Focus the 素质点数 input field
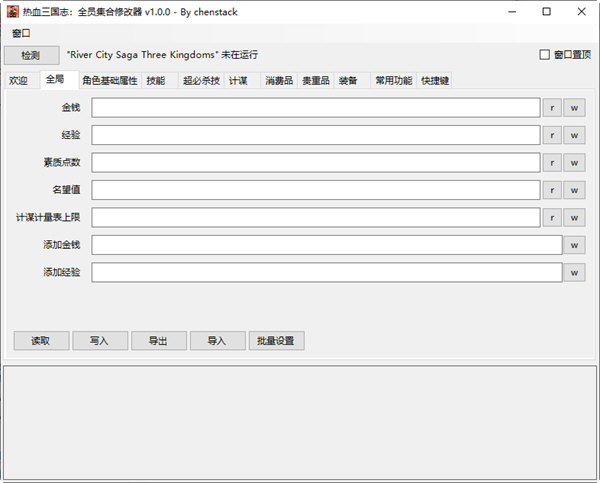The image size is (600, 483). (x=315, y=162)
